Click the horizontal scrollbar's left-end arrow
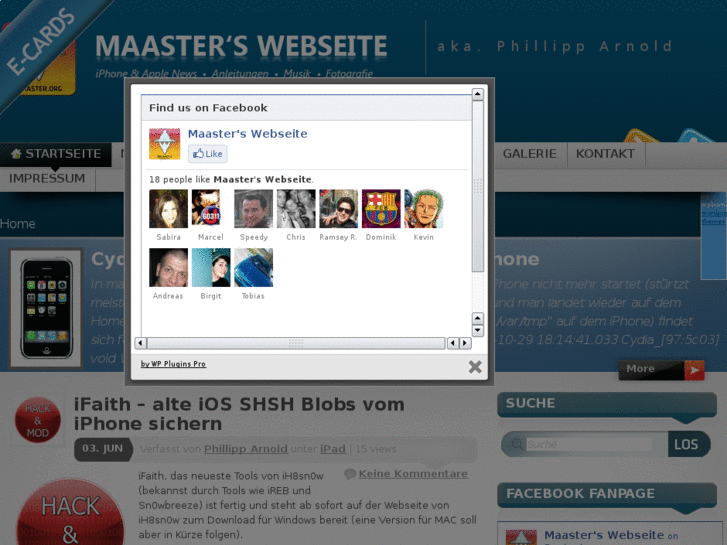This screenshot has width=727, height=545. coord(140,343)
